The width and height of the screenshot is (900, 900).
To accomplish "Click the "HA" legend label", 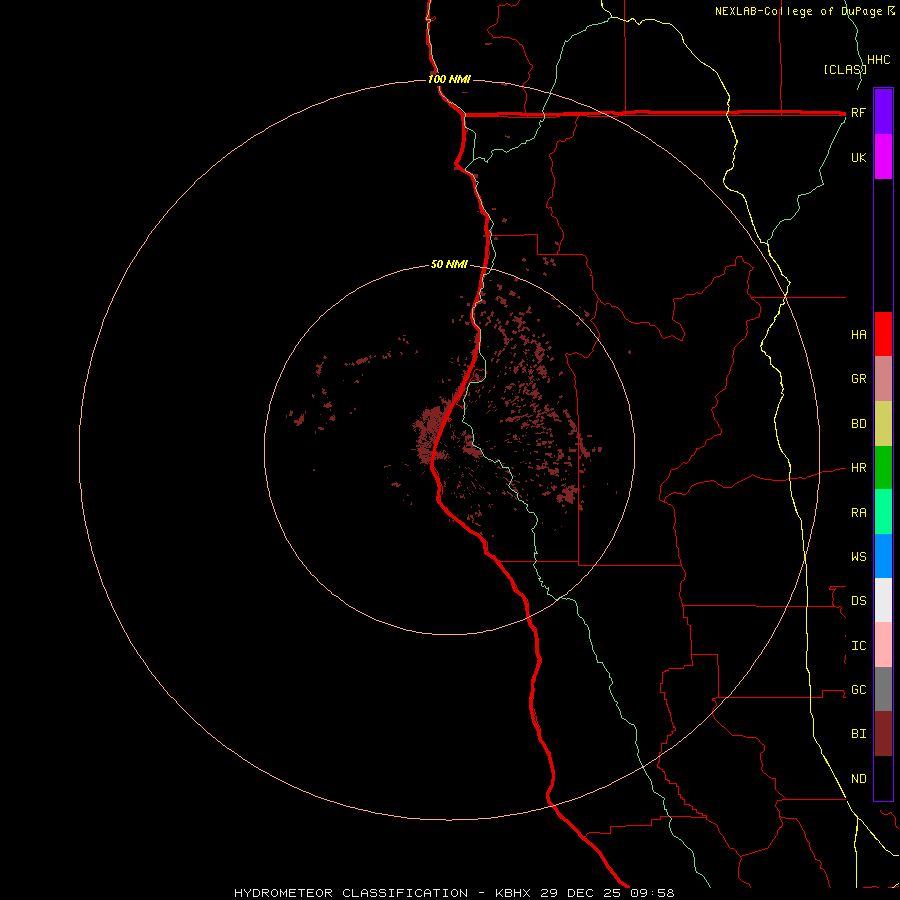I will click(858, 334).
